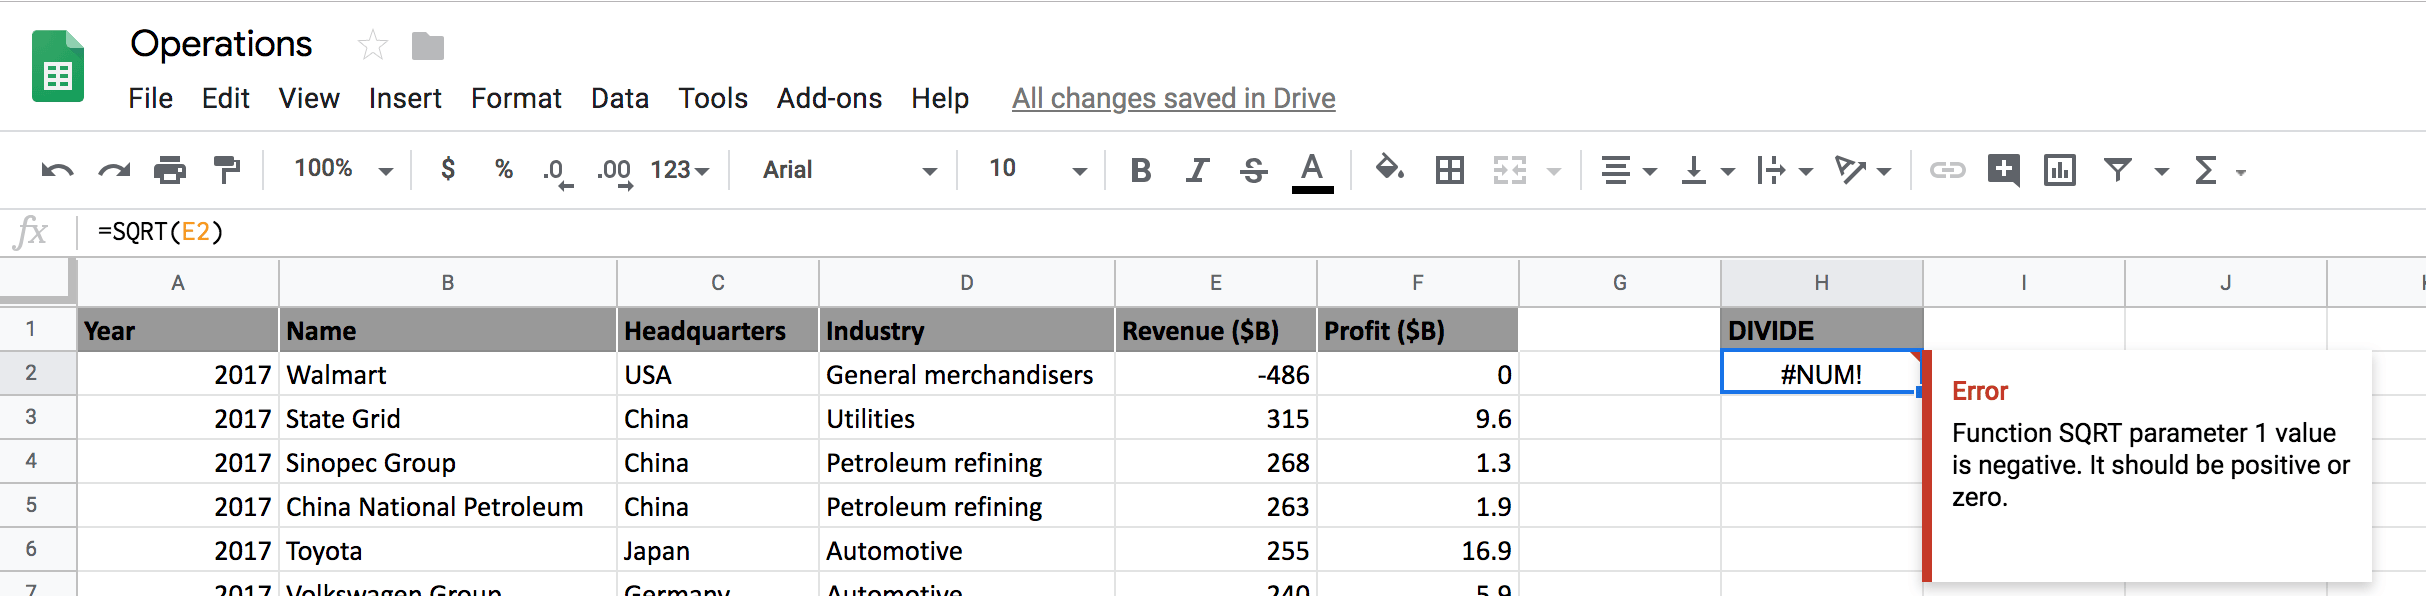Click the select-all corner box
2426x596 pixels.
pyautogui.click(x=38, y=281)
